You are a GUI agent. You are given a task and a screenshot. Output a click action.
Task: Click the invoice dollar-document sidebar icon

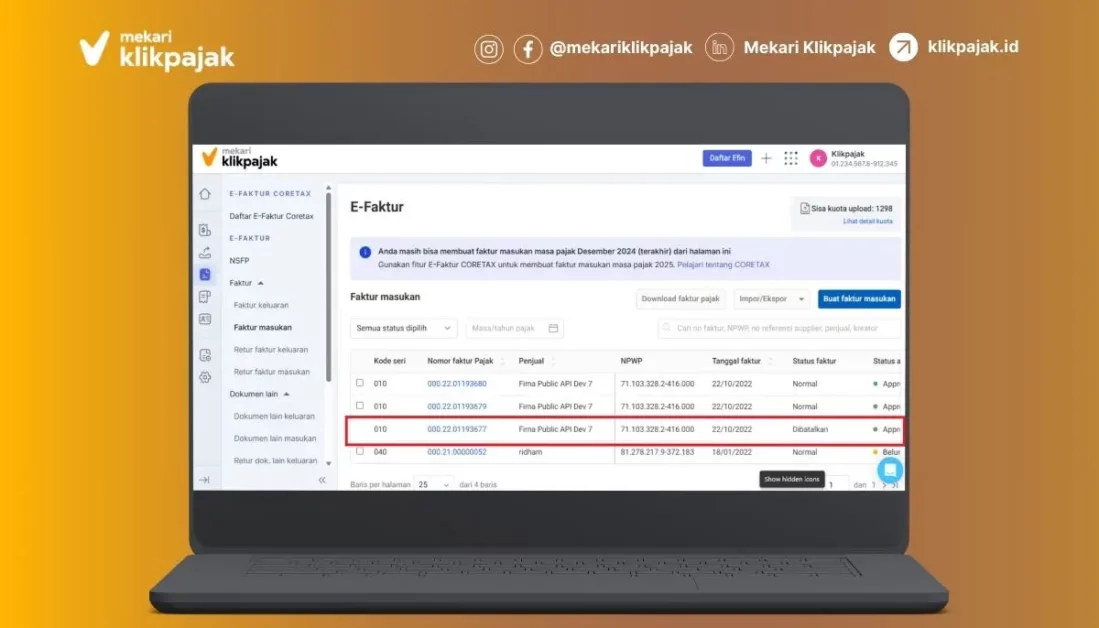[x=205, y=230]
